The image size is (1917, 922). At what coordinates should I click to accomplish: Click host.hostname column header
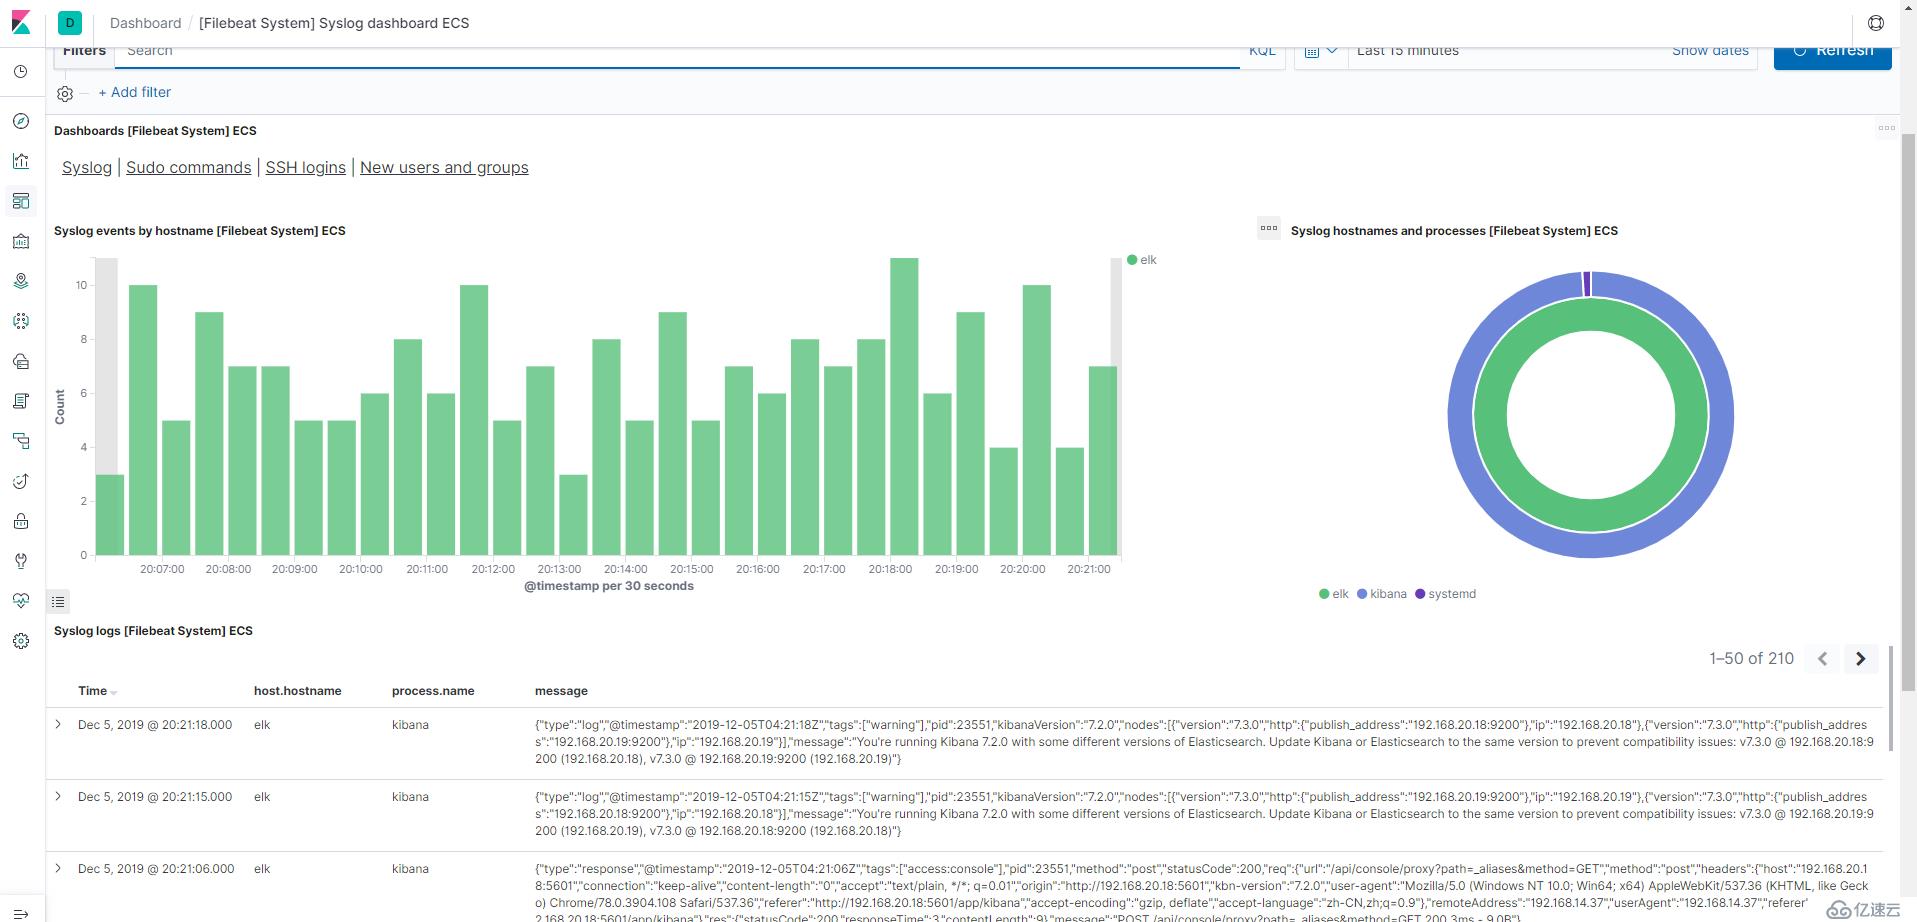pyautogui.click(x=297, y=691)
